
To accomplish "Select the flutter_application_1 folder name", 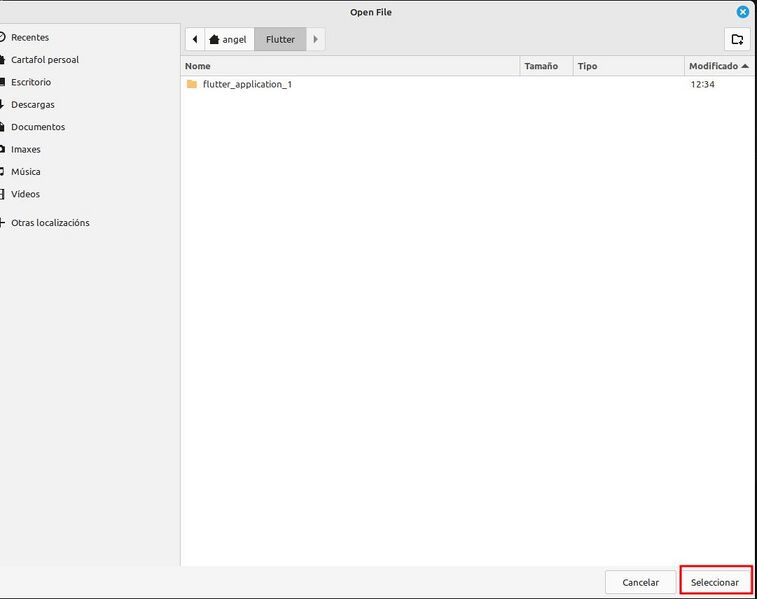I will [247, 84].
